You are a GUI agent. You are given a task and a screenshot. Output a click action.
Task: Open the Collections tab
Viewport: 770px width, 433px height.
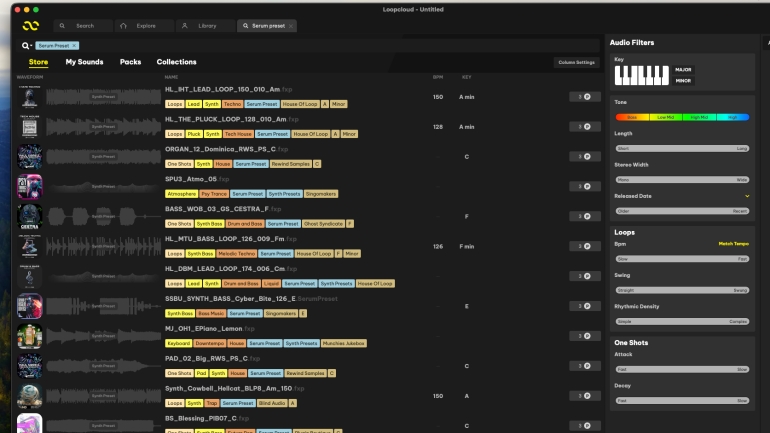point(176,62)
